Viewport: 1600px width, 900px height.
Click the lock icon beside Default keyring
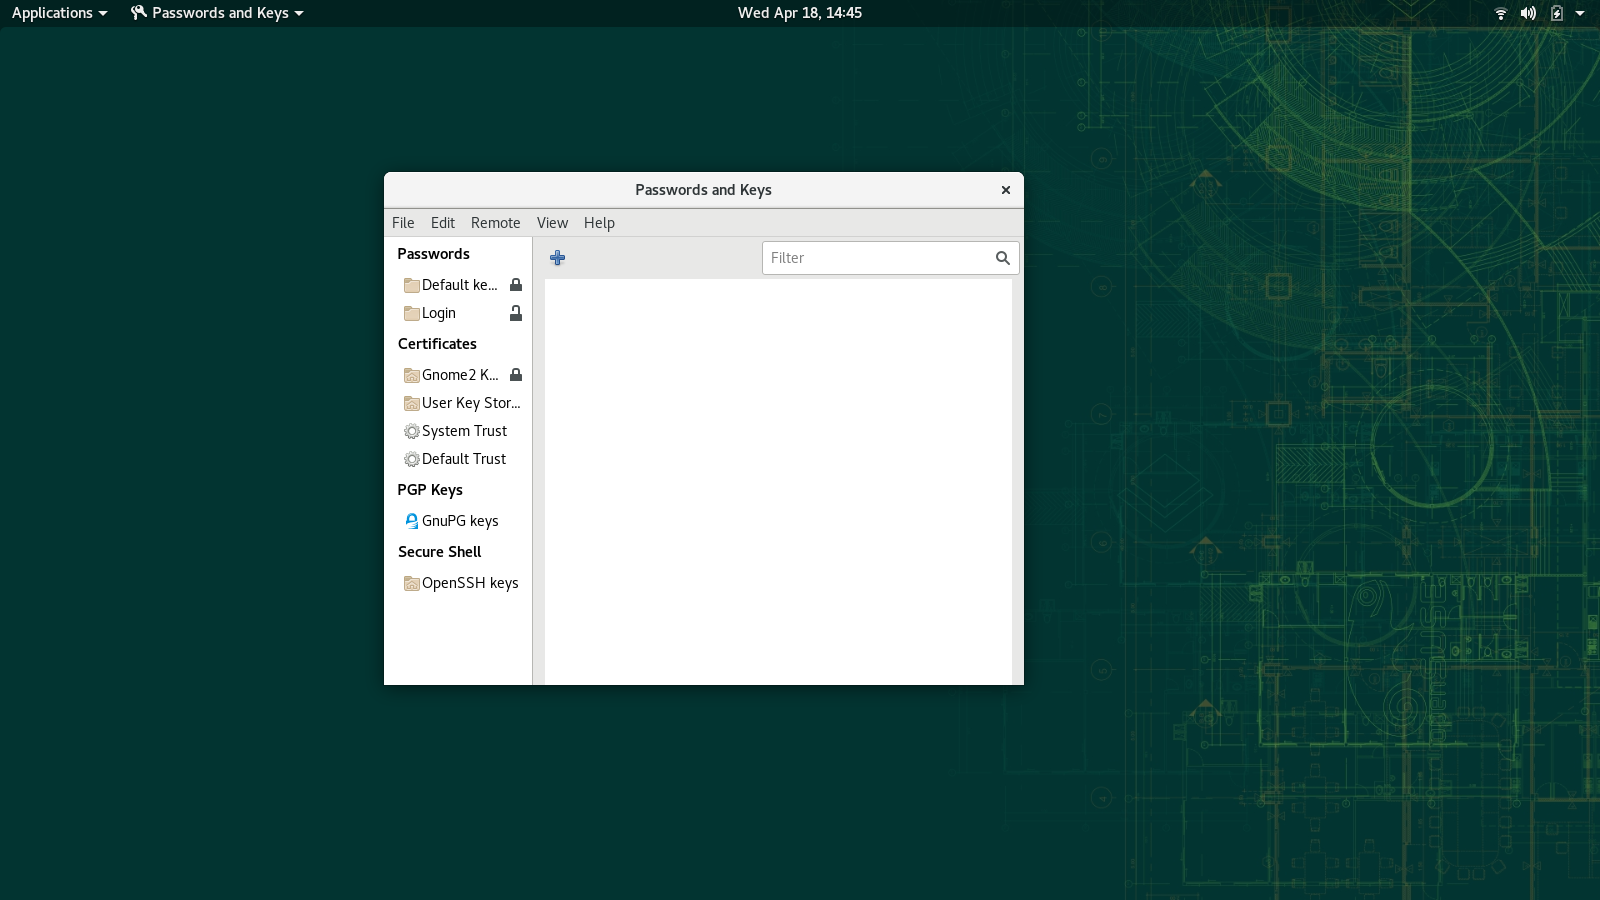click(516, 285)
